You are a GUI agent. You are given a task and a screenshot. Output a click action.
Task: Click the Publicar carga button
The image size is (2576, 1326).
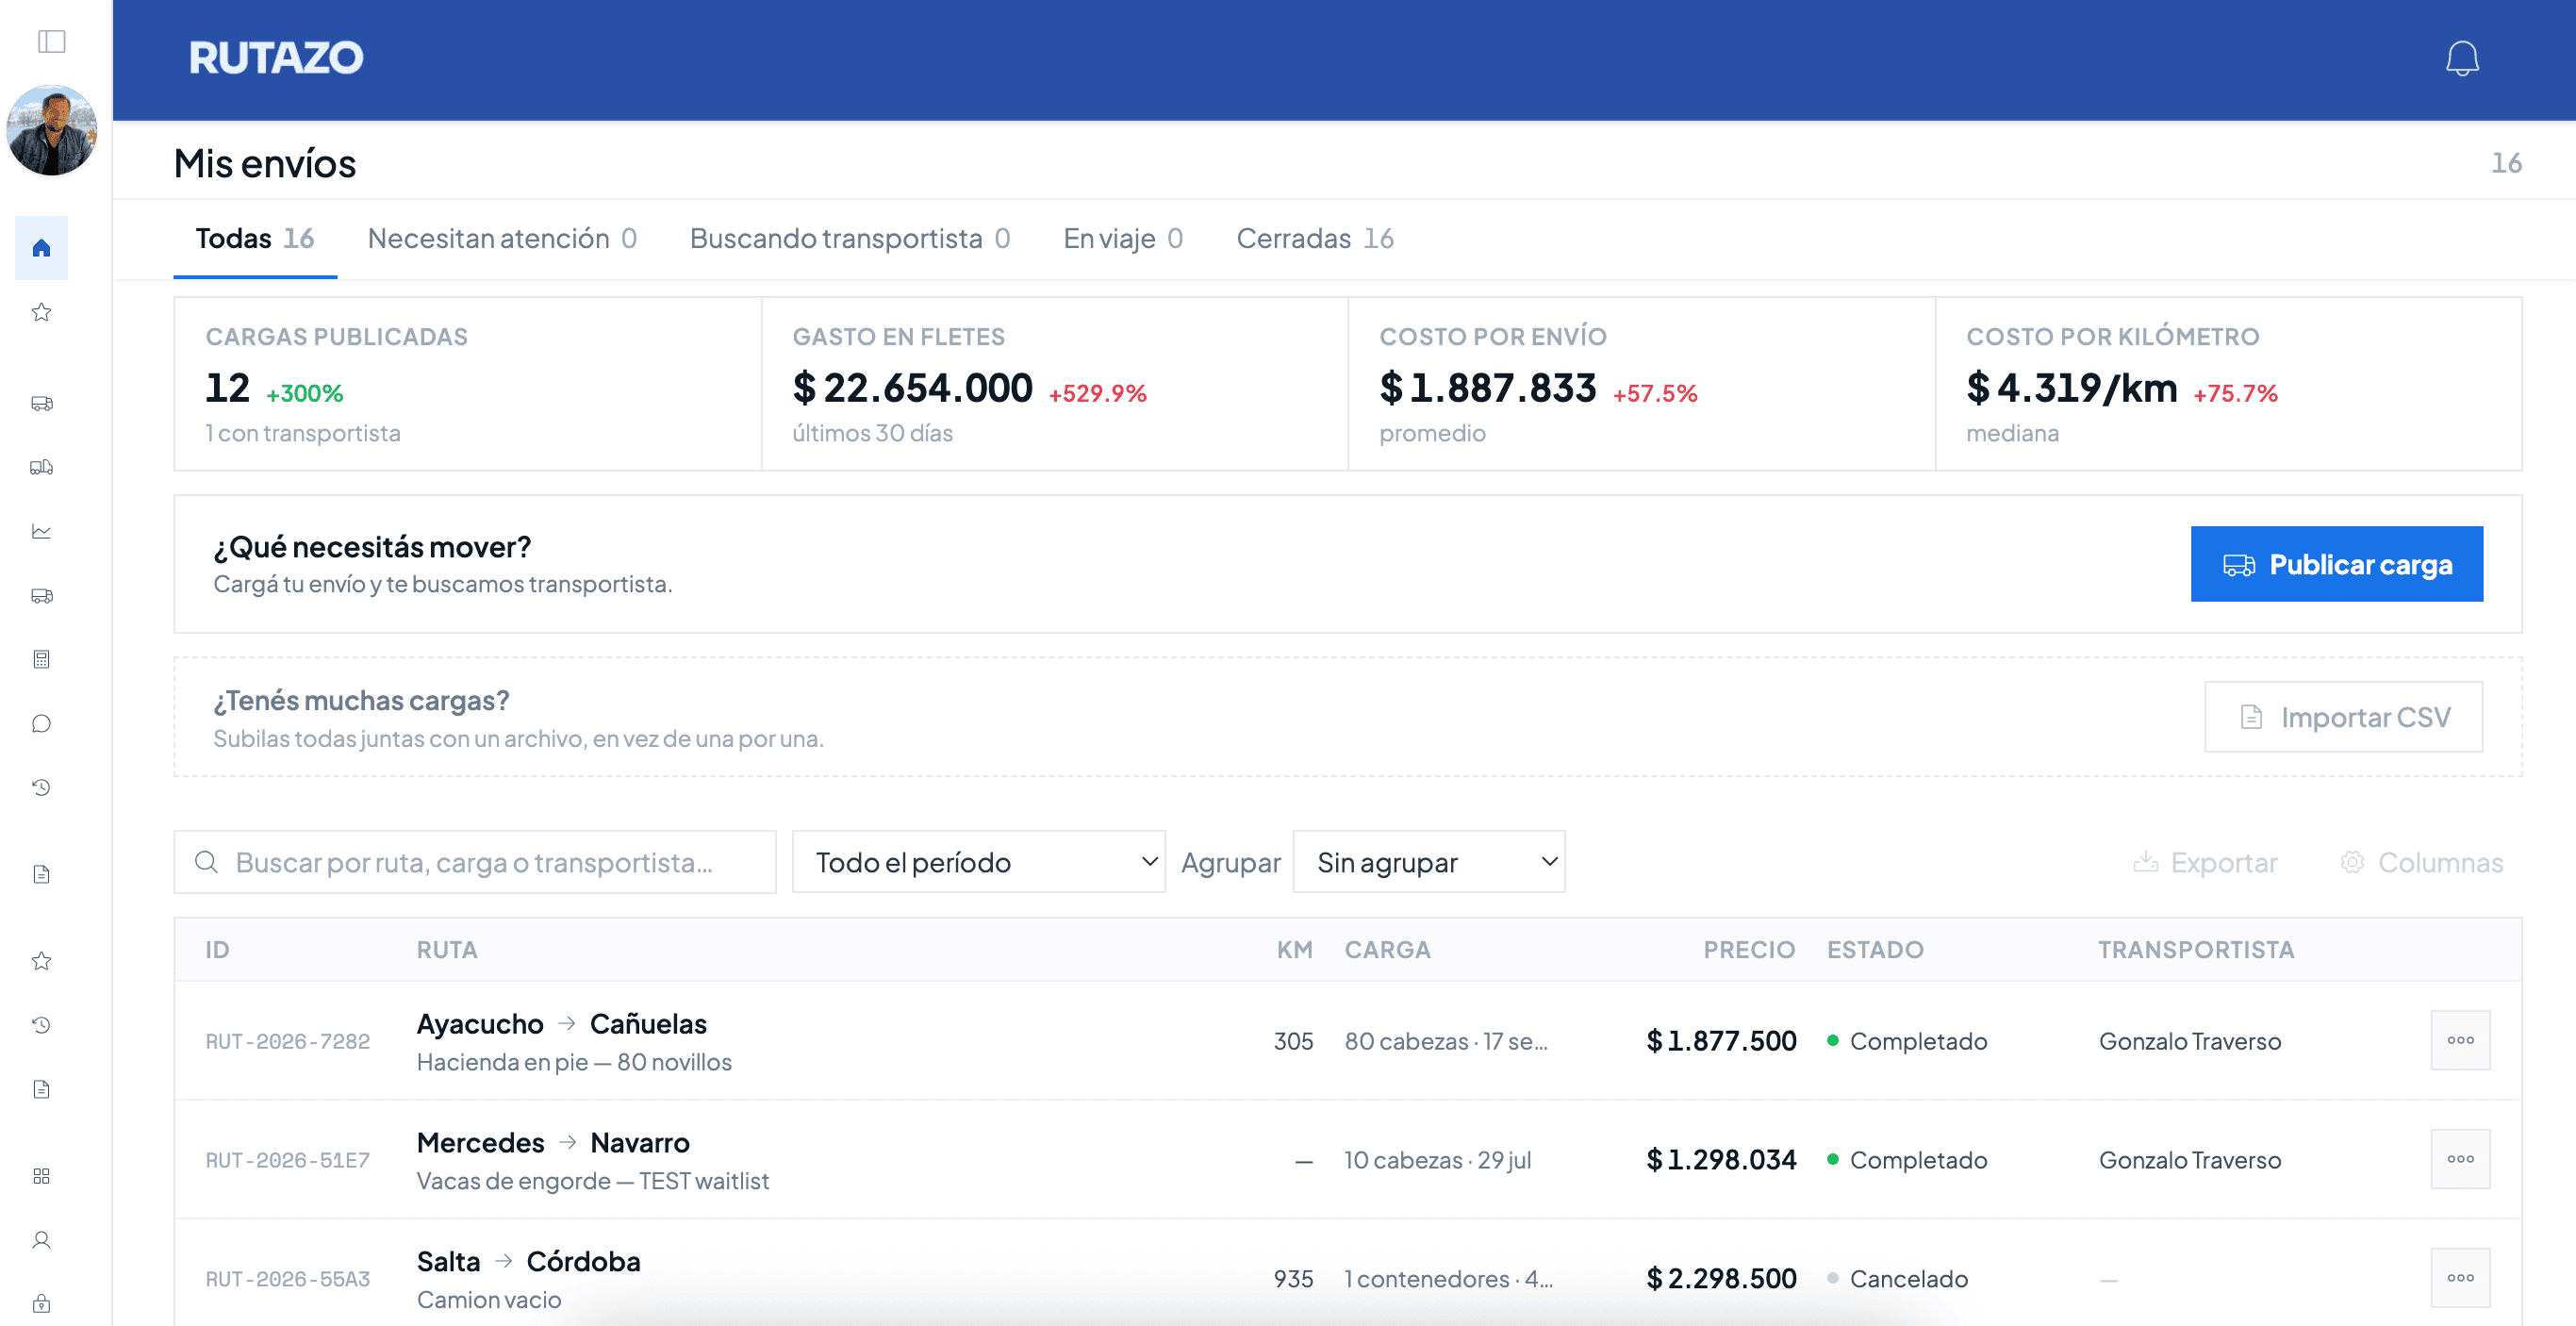pyautogui.click(x=2336, y=564)
